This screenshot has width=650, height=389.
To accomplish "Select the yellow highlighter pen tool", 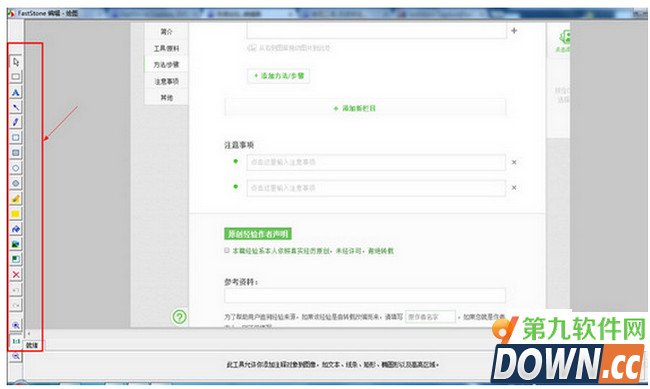I will tap(16, 199).
